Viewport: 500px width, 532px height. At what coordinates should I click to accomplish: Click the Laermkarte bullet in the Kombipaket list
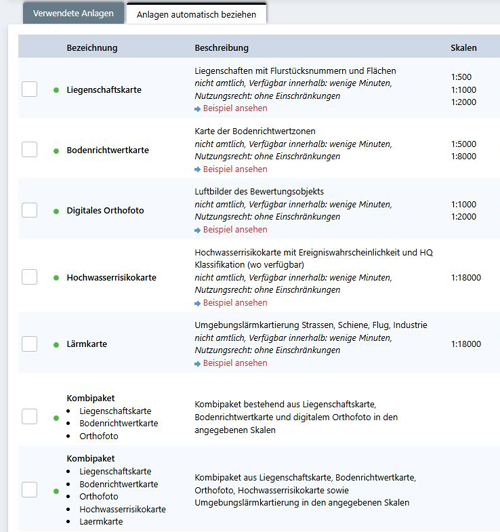pos(101,521)
